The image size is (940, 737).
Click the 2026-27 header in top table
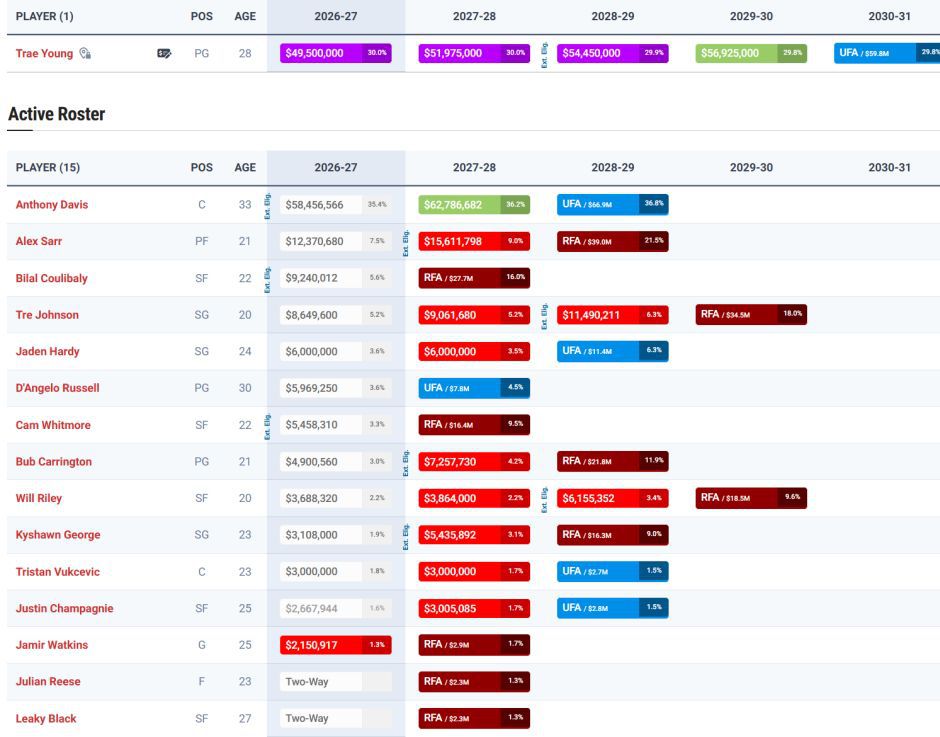[336, 16]
